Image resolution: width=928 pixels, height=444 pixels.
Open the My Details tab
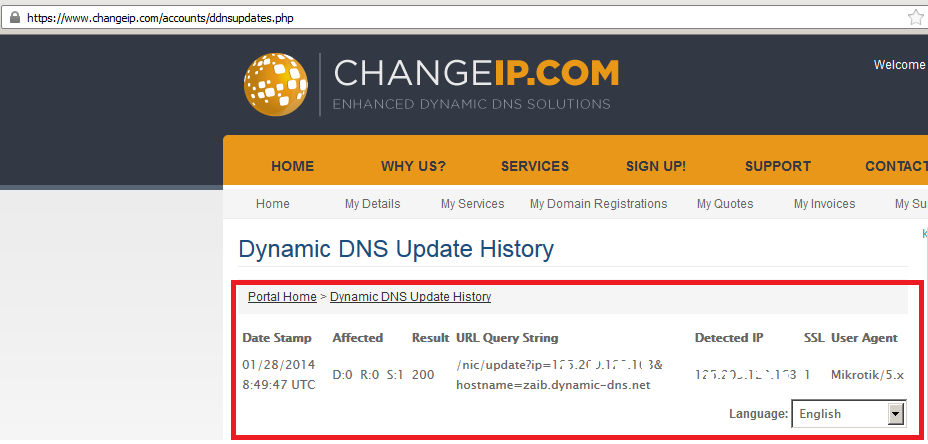coord(372,204)
